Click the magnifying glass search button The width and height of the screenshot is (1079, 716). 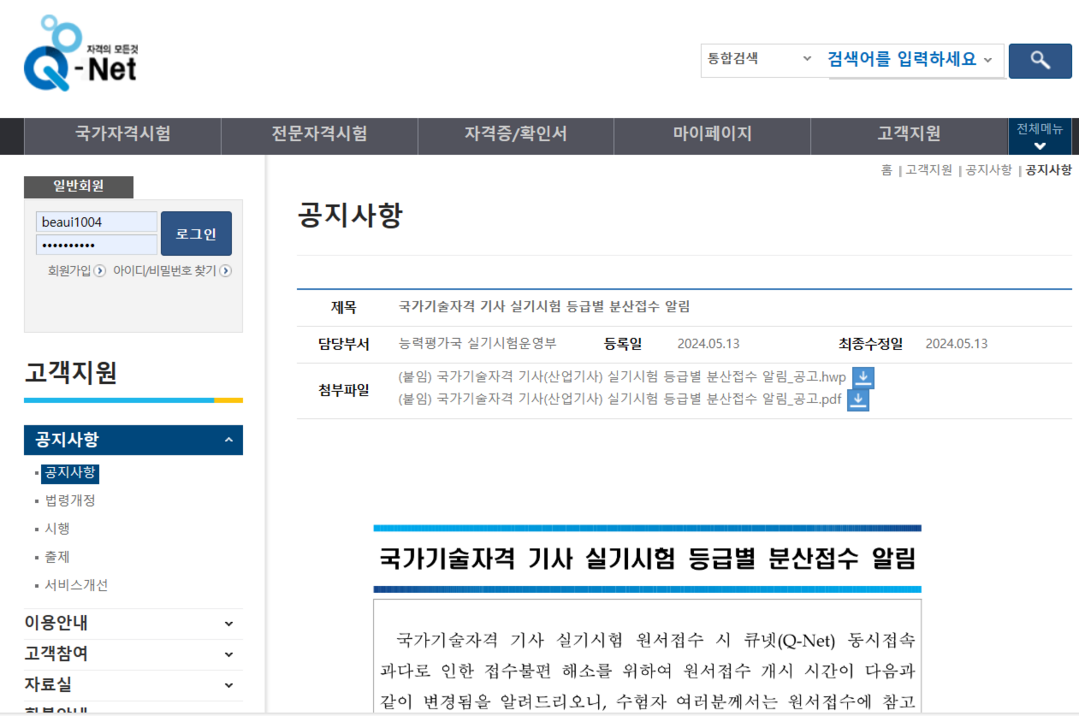(x=1039, y=61)
